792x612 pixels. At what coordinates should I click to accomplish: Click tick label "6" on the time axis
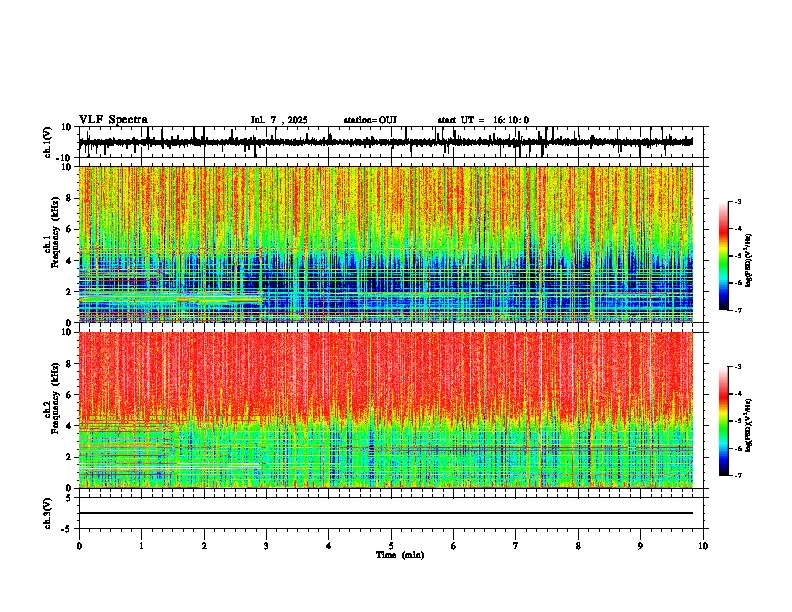(x=454, y=546)
